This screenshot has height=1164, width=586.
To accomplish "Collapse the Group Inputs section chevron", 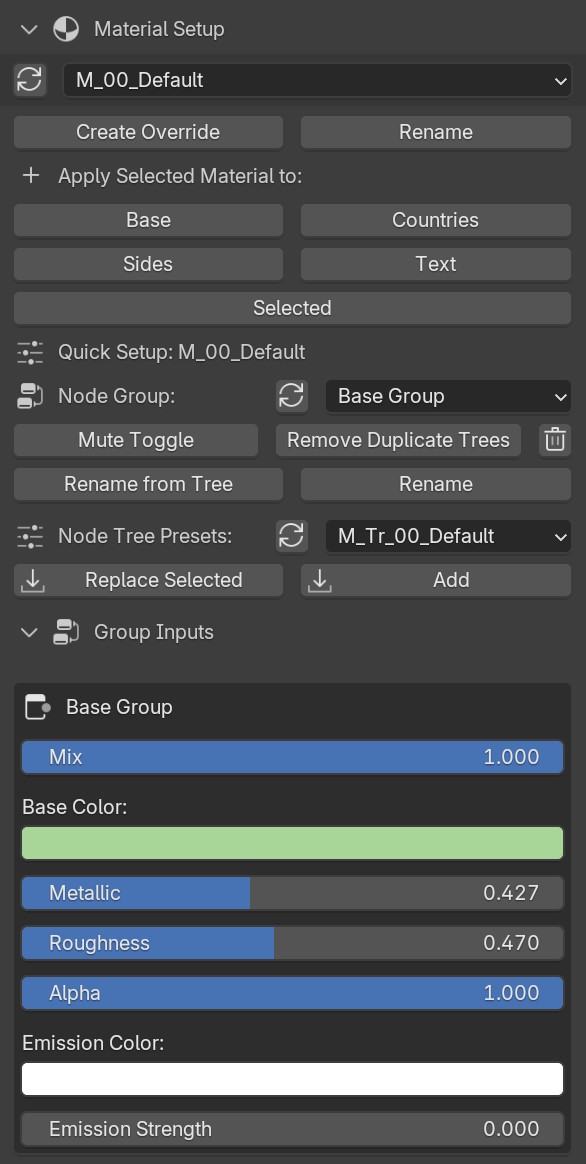I will (x=29, y=632).
